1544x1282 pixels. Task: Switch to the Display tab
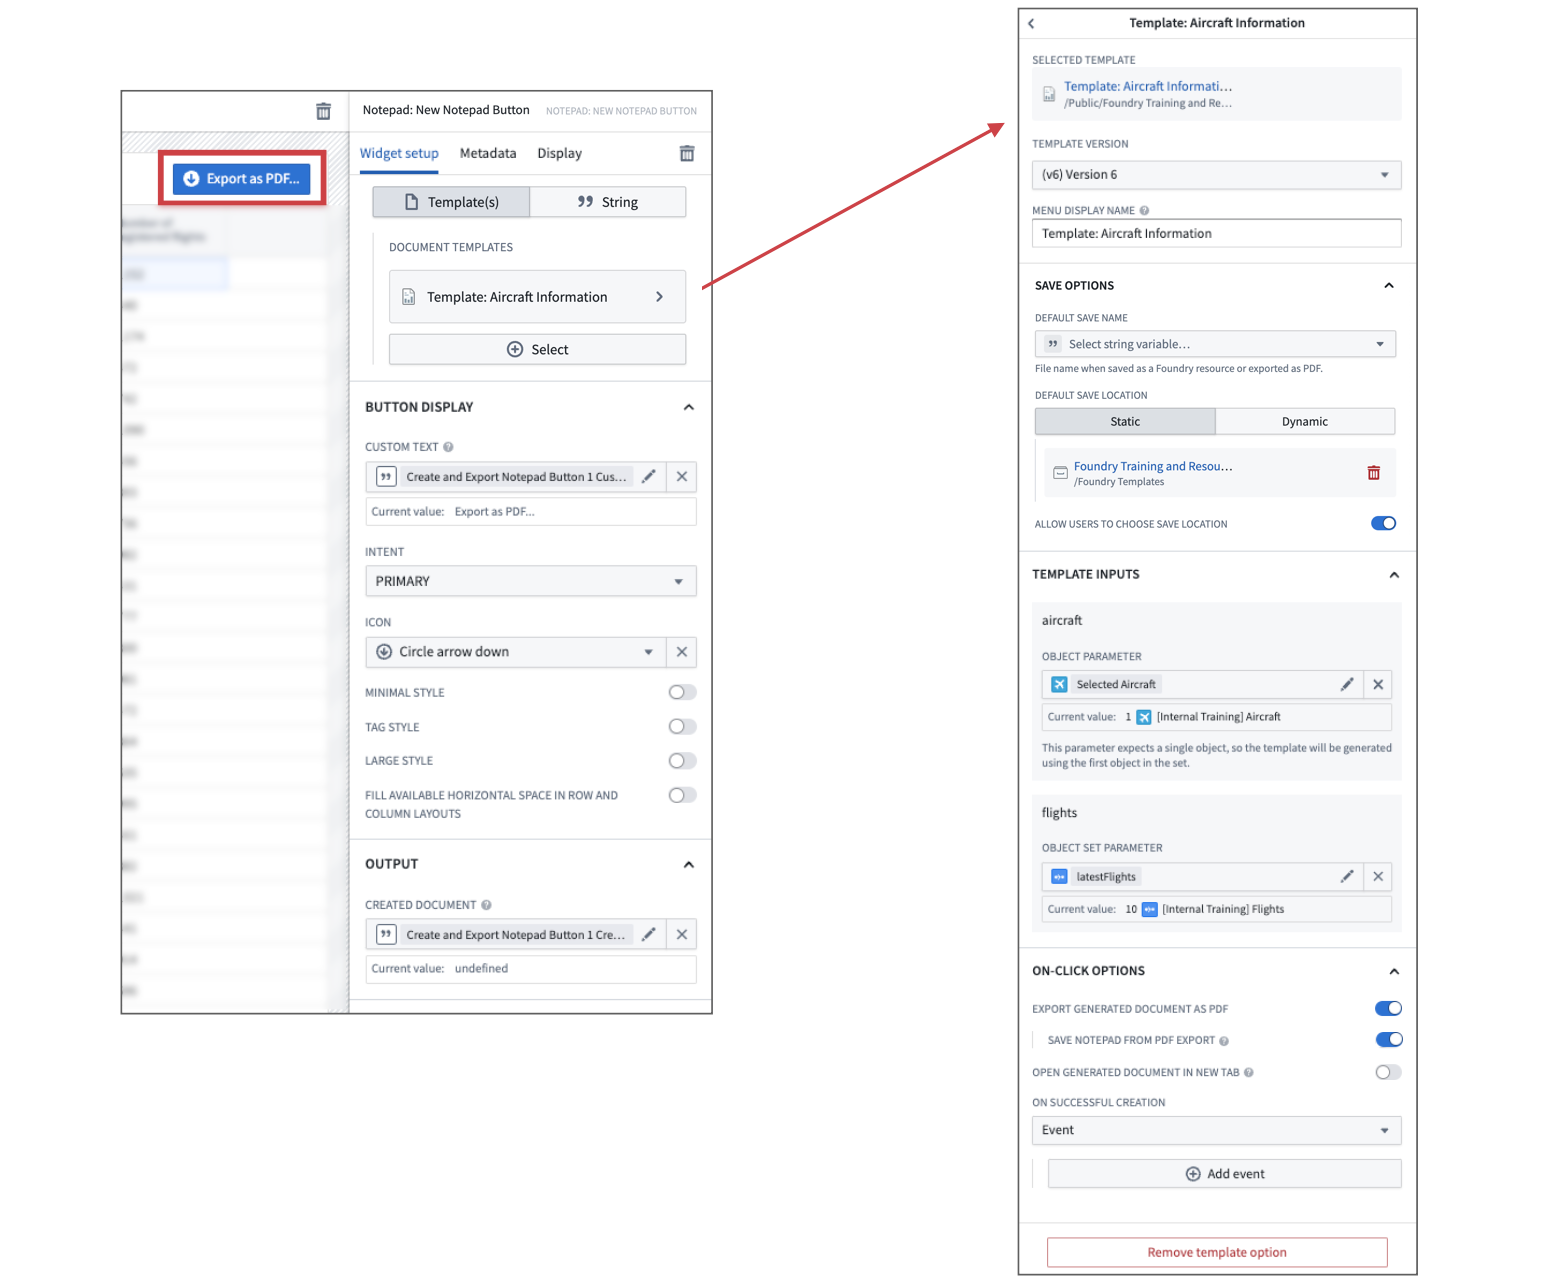(x=559, y=153)
